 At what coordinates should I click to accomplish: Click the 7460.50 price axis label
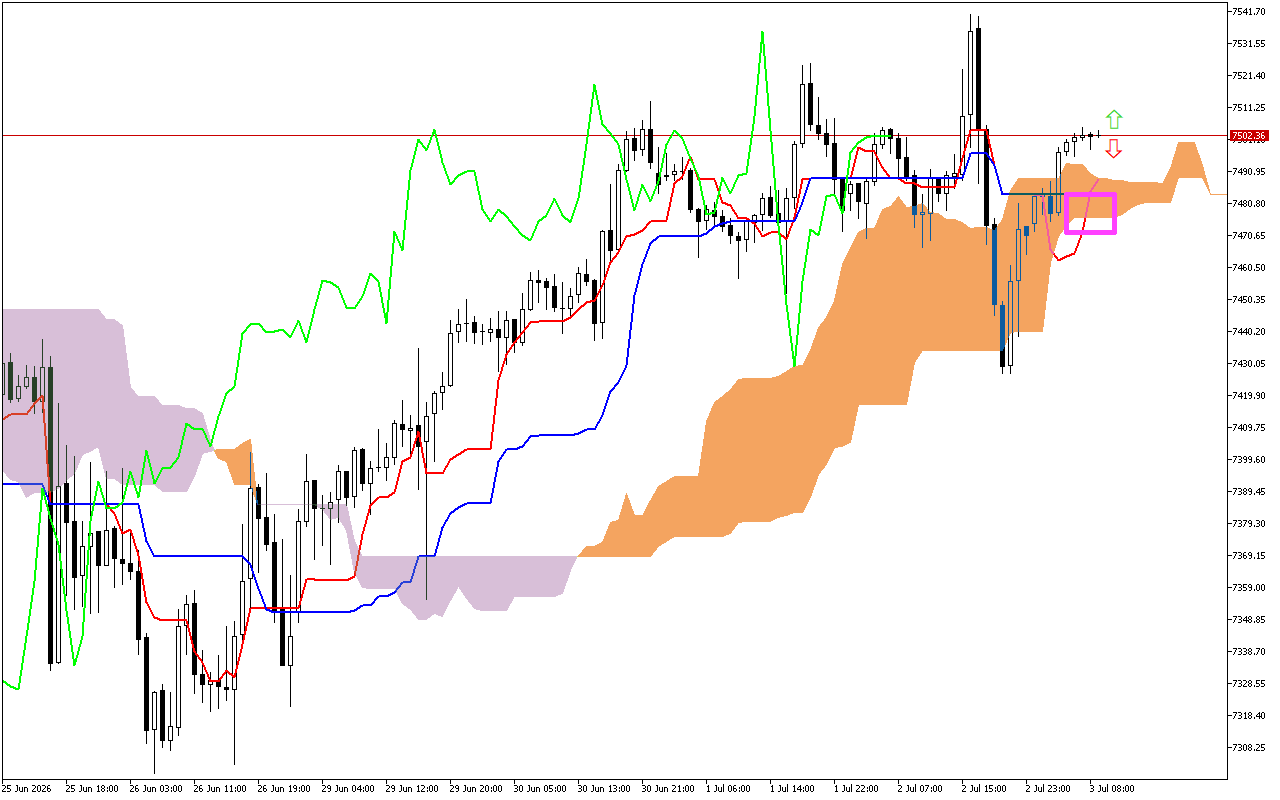[1249, 268]
